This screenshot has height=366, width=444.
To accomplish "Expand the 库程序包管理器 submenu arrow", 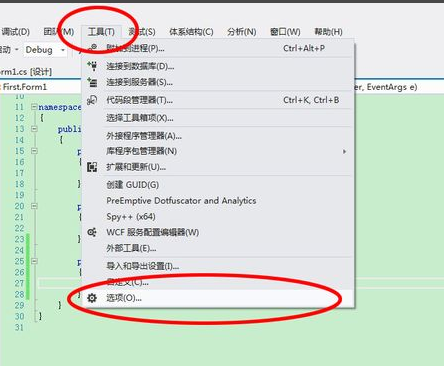I will [x=344, y=152].
